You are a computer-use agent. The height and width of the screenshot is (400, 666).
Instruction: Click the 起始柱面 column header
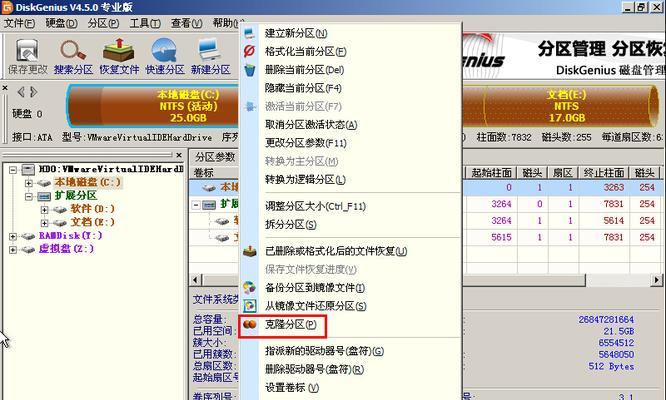click(492, 172)
